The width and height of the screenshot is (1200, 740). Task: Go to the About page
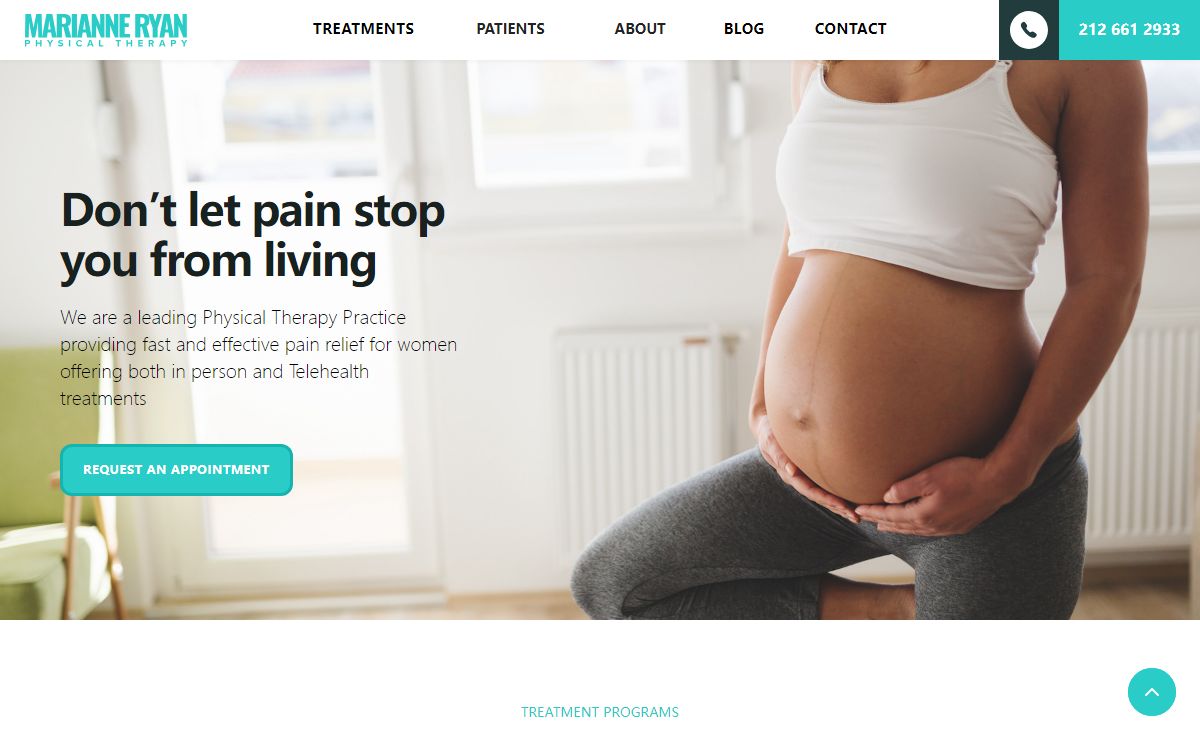(640, 29)
